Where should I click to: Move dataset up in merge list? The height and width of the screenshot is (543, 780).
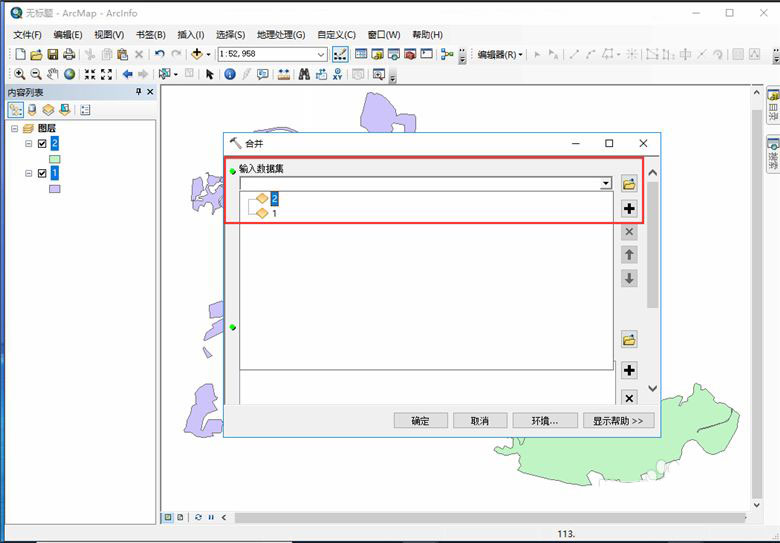pyautogui.click(x=629, y=255)
